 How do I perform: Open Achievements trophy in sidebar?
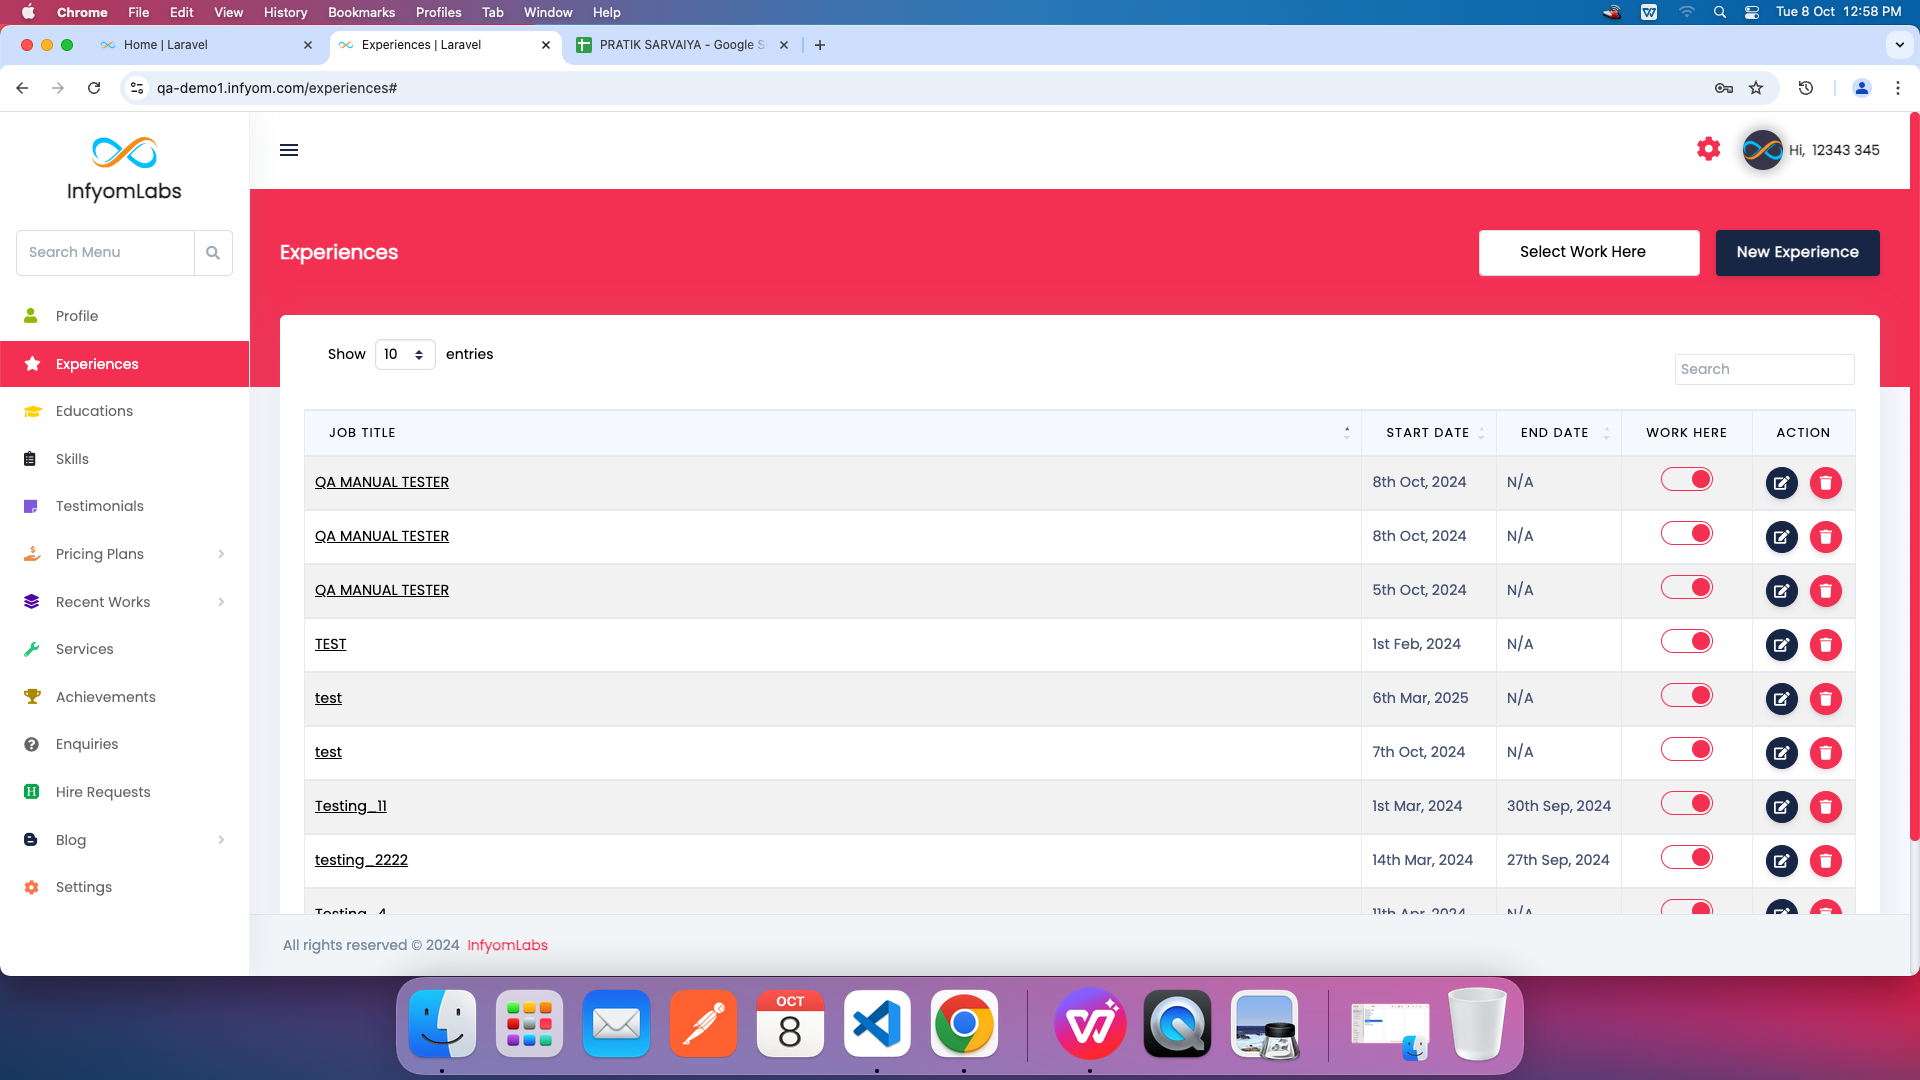tap(32, 697)
